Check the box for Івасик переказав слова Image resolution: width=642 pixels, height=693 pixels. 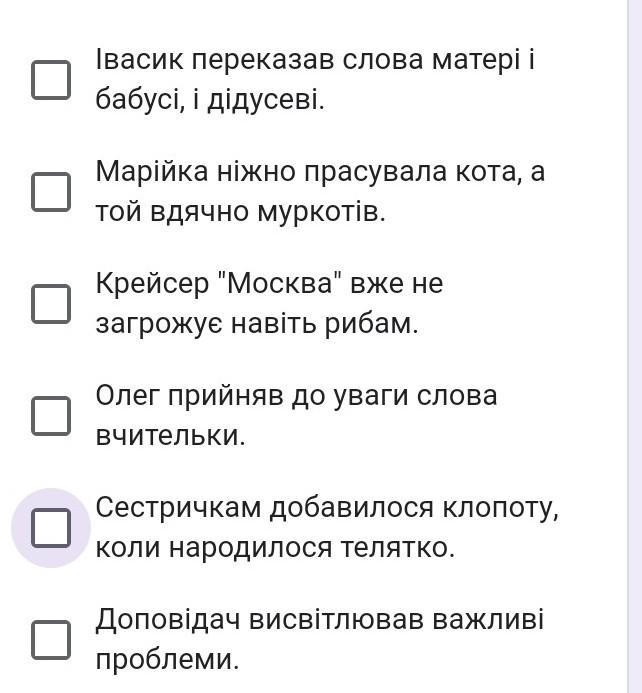pos(51,79)
